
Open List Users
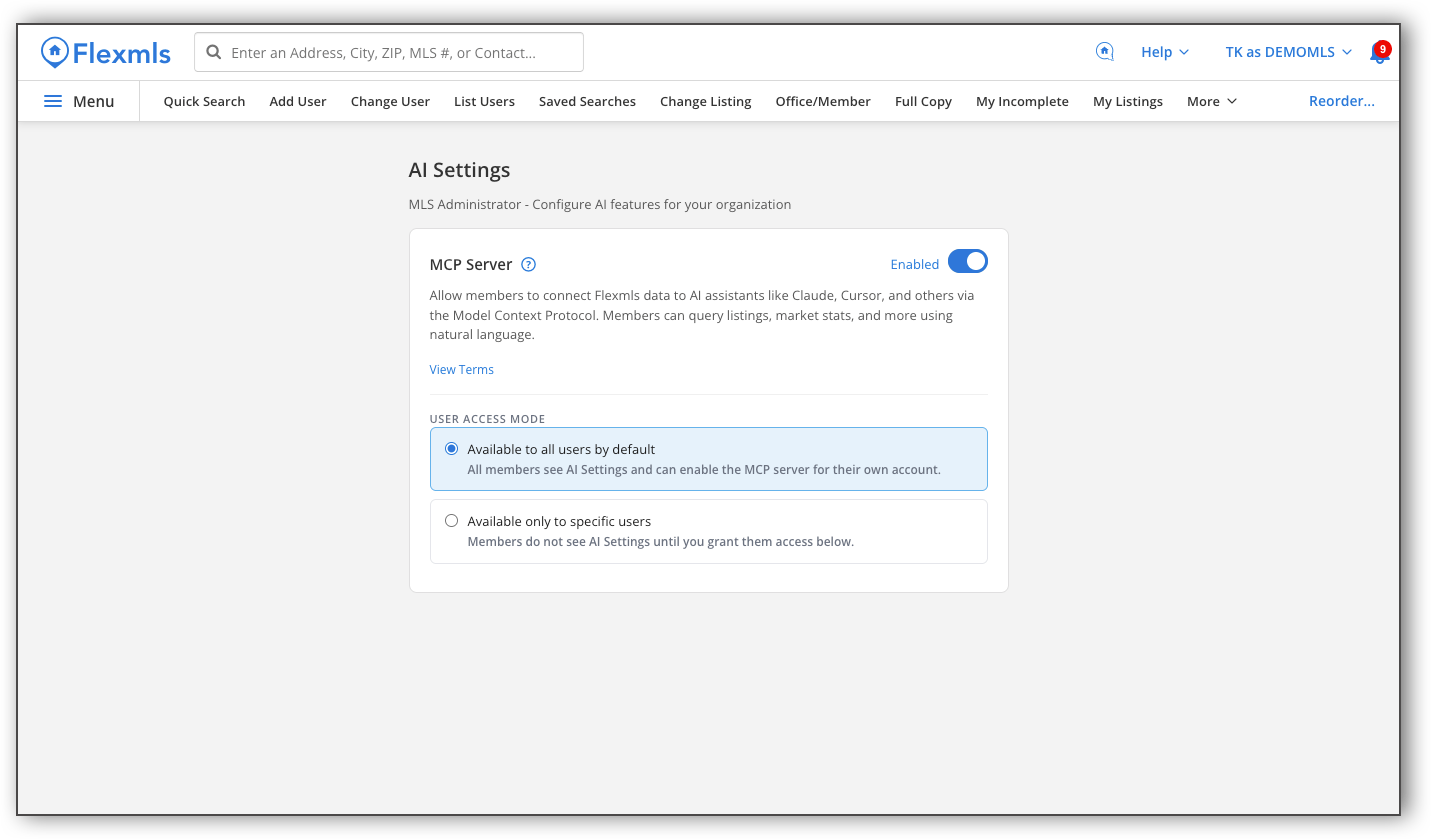pos(484,101)
